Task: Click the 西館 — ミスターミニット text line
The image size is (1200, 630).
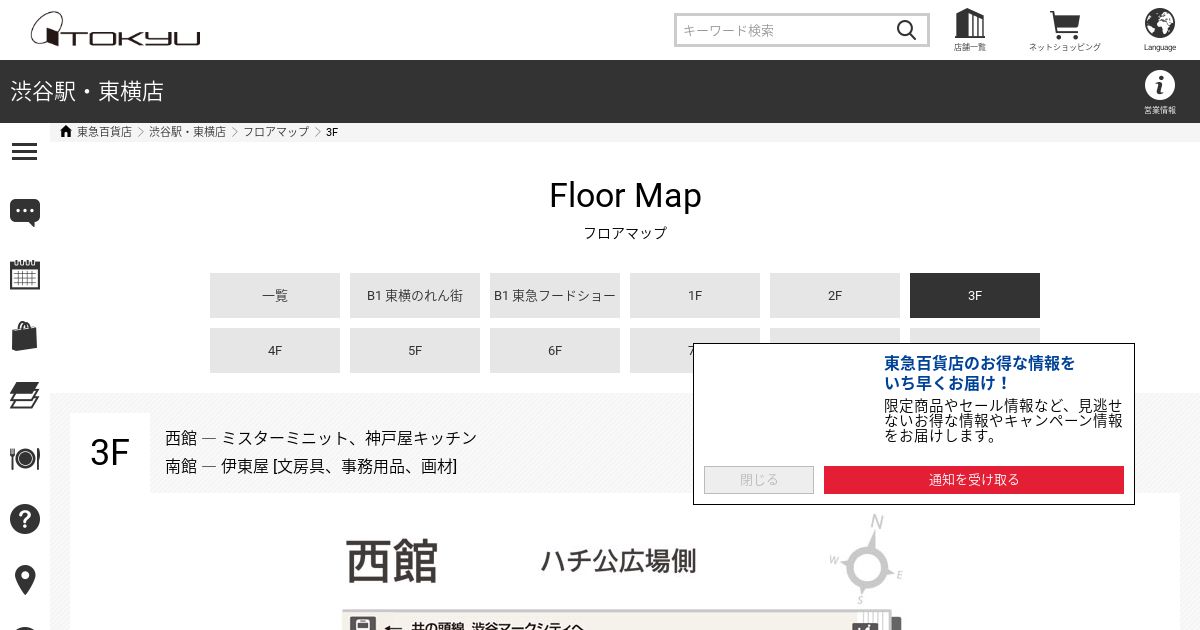Action: tap(321, 438)
